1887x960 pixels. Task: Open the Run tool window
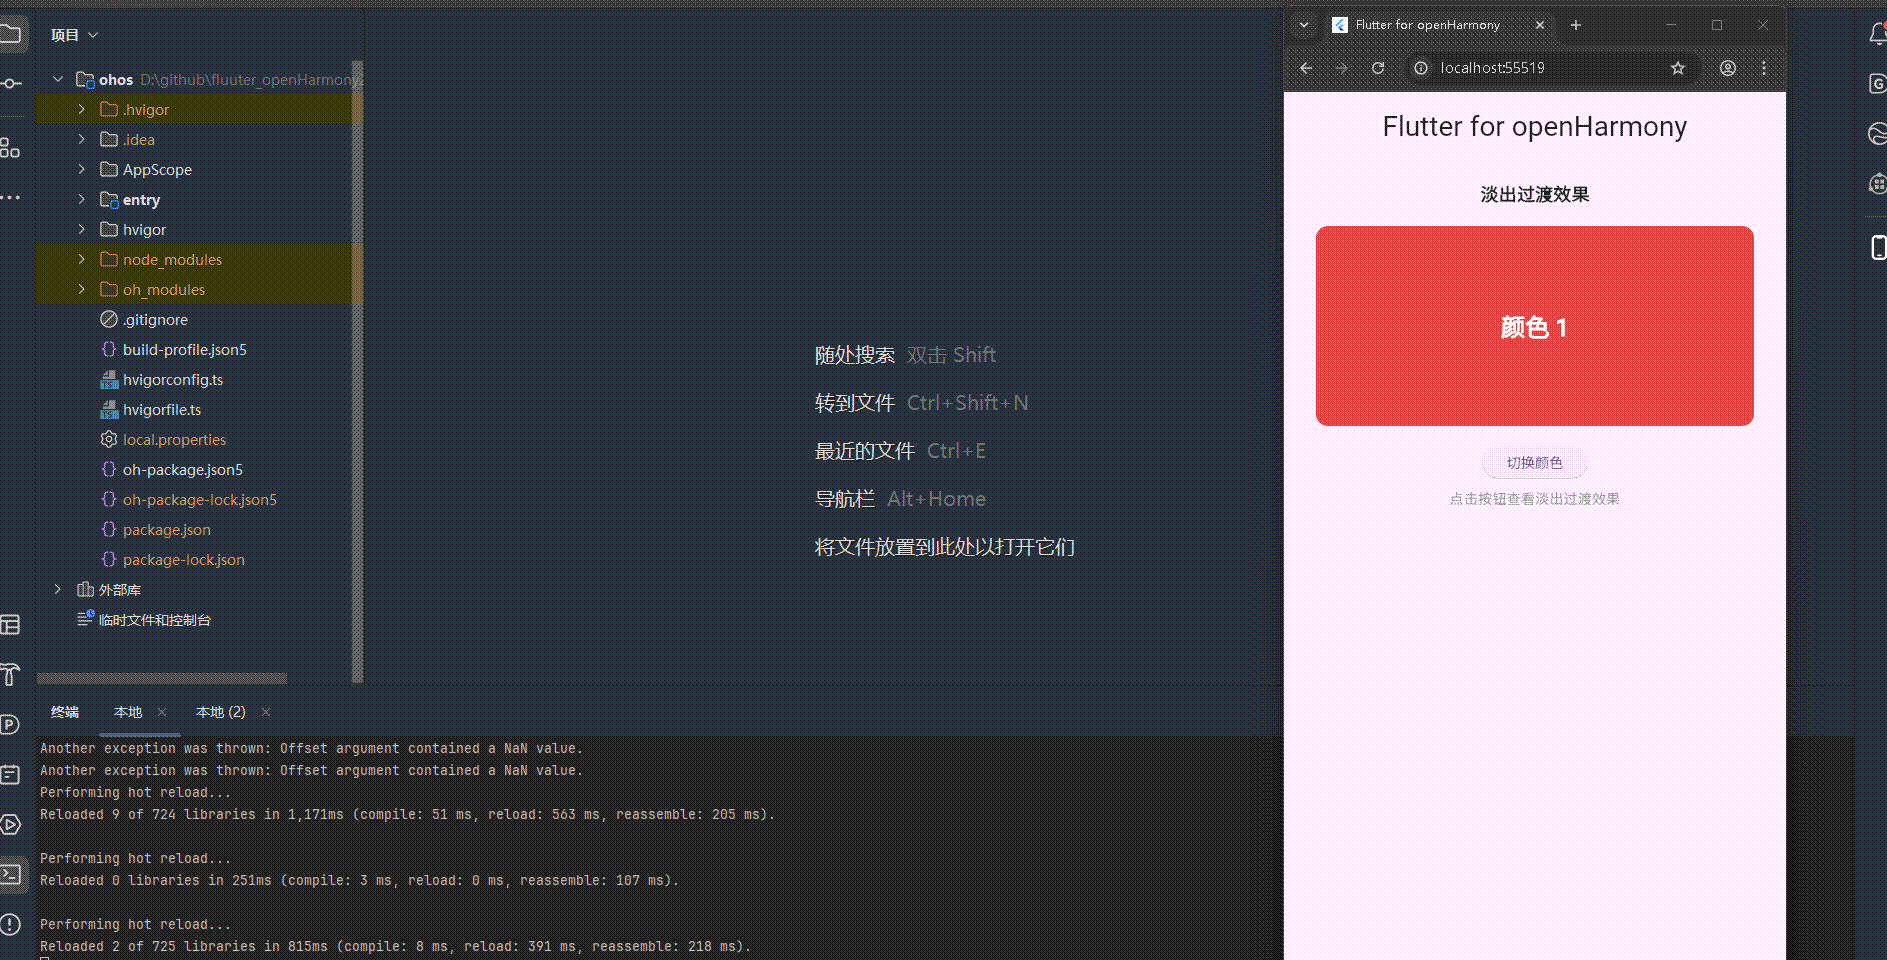pyautogui.click(x=13, y=824)
